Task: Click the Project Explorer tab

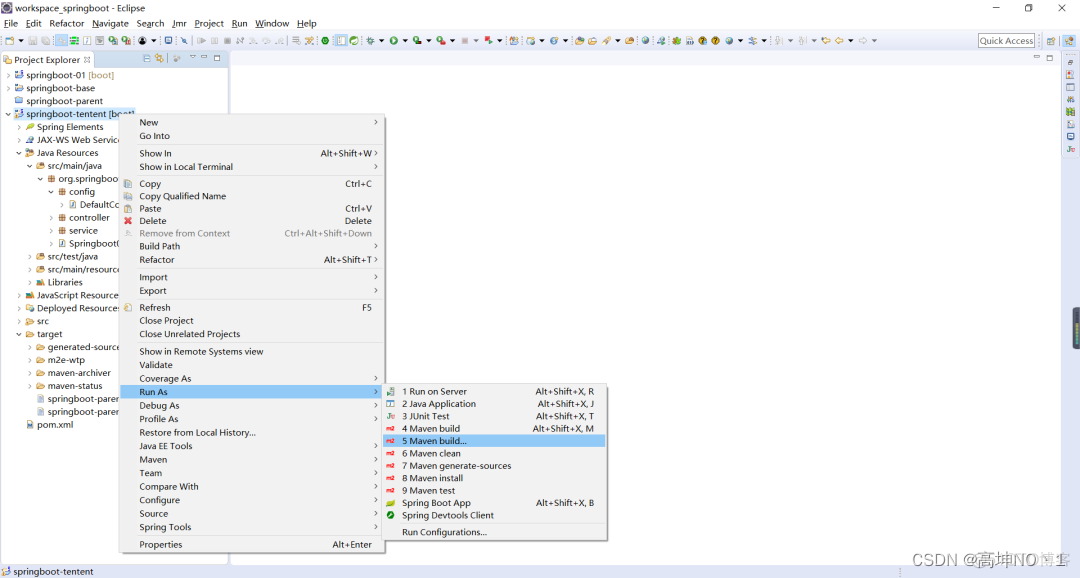Action: point(47,60)
